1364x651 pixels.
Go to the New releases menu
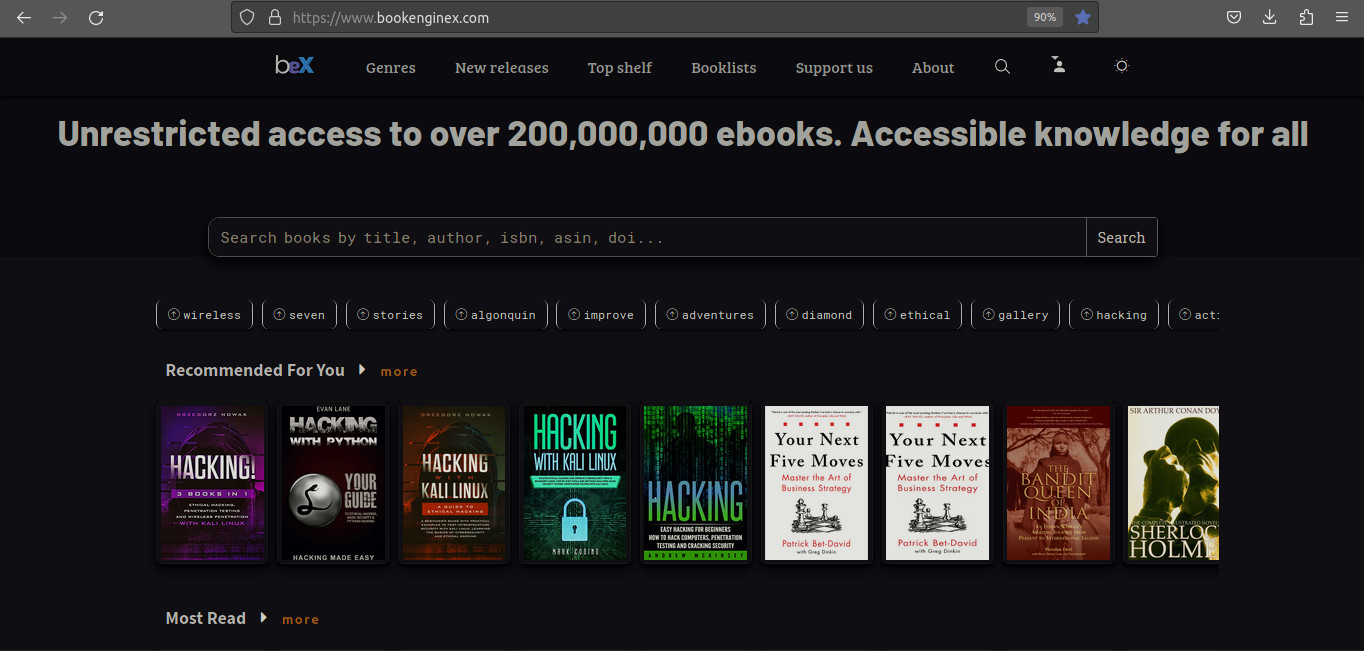501,68
